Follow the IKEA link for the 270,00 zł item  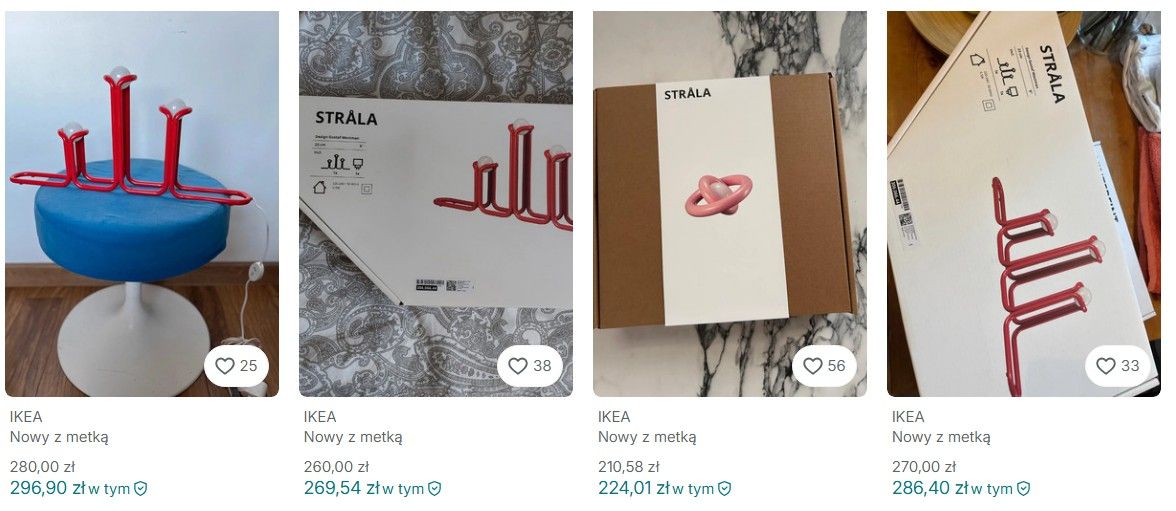(x=908, y=417)
